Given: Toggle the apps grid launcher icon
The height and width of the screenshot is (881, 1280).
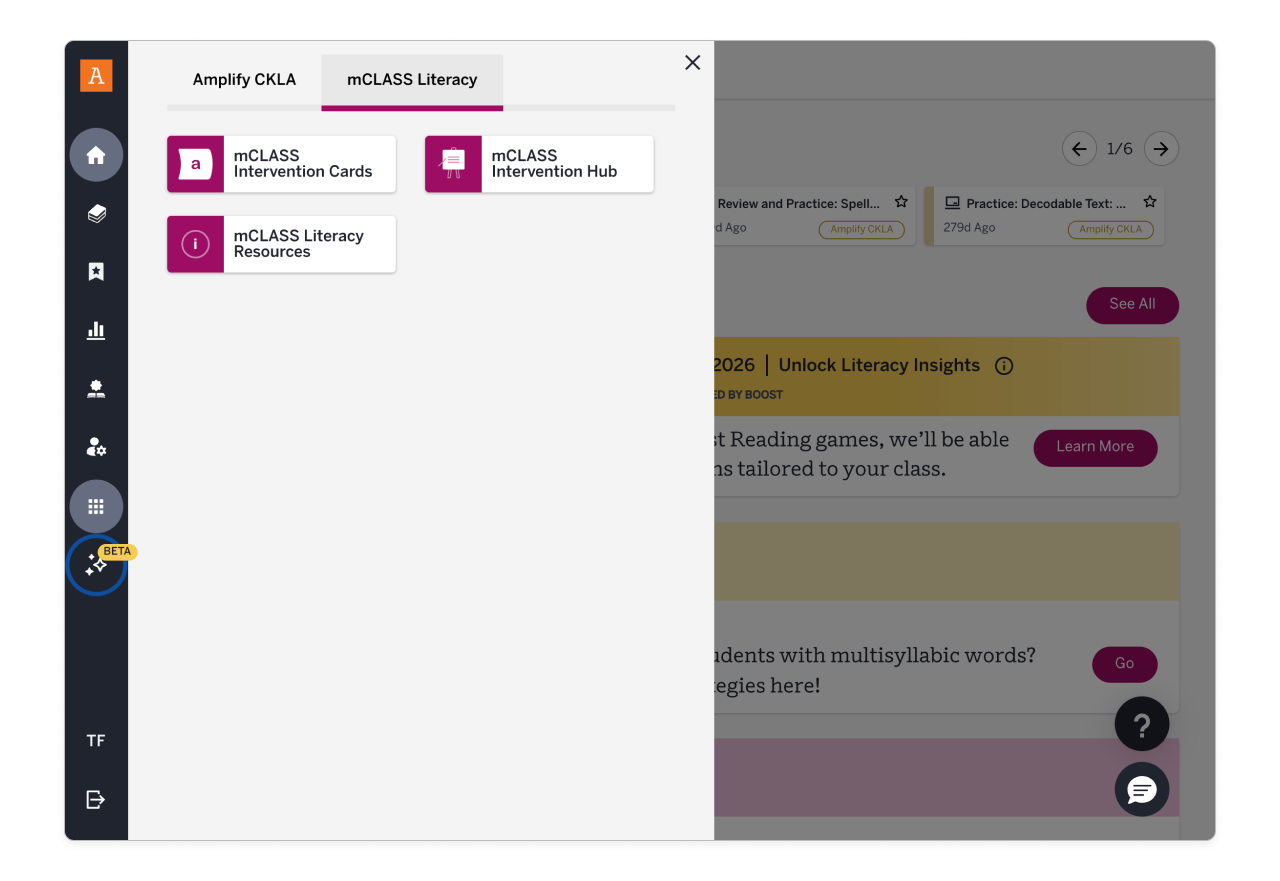Looking at the screenshot, I should [96, 506].
